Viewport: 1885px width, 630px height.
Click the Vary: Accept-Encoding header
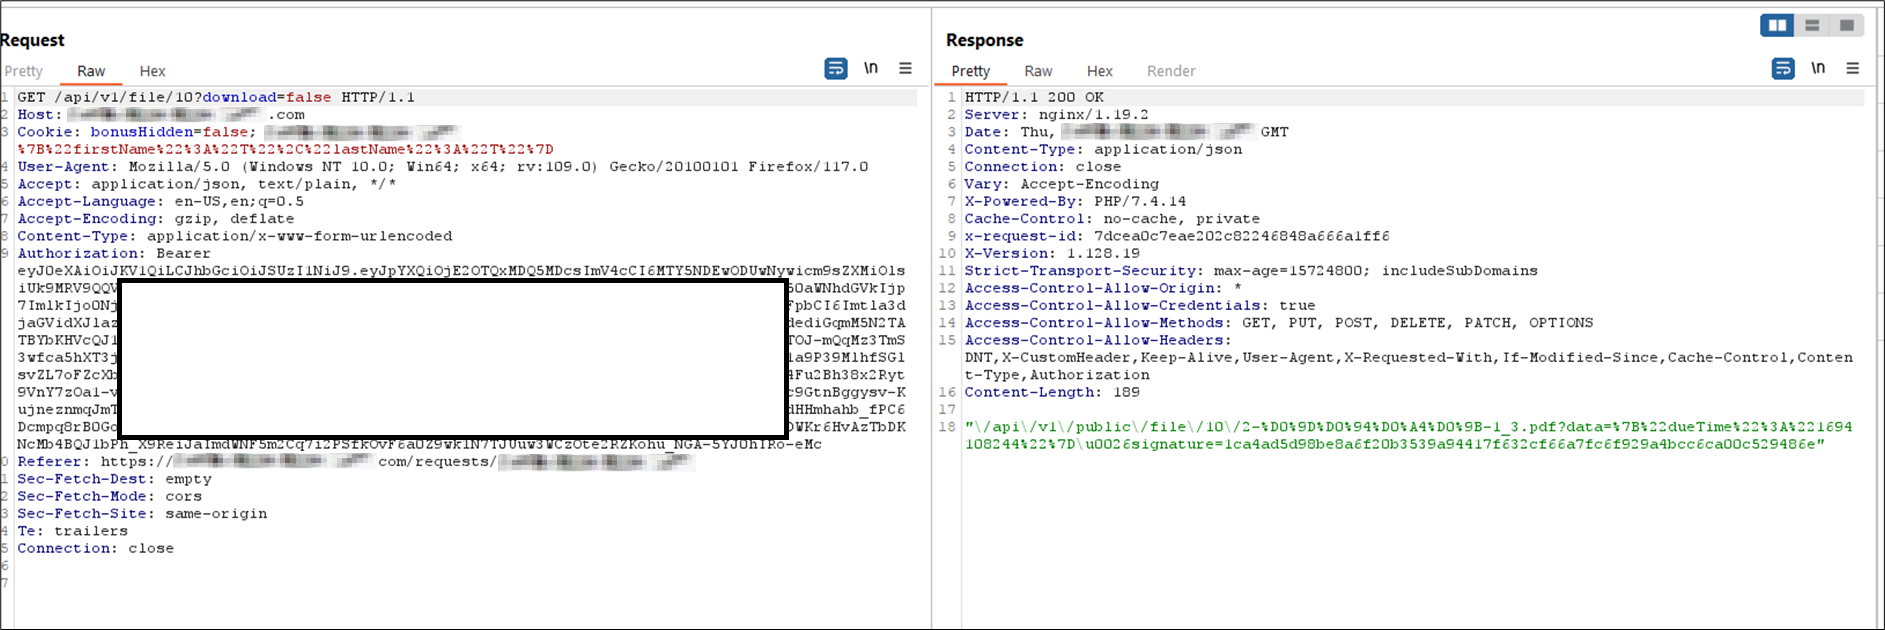point(1061,184)
